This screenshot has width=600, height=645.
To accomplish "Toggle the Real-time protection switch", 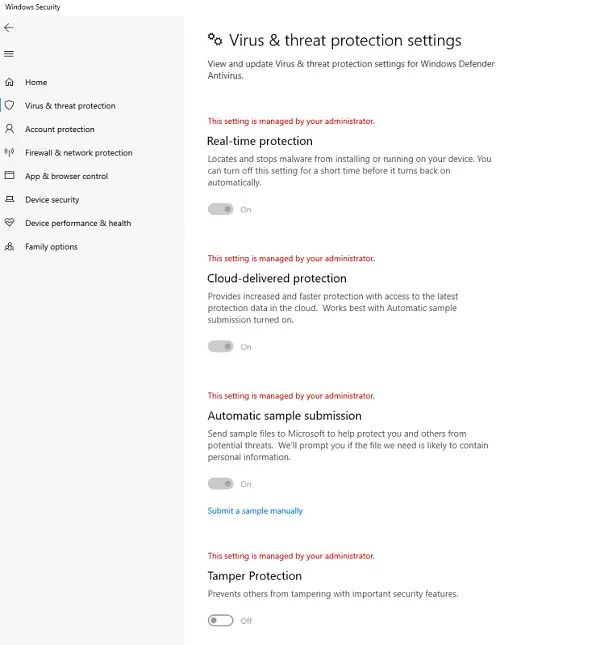I will [x=220, y=209].
